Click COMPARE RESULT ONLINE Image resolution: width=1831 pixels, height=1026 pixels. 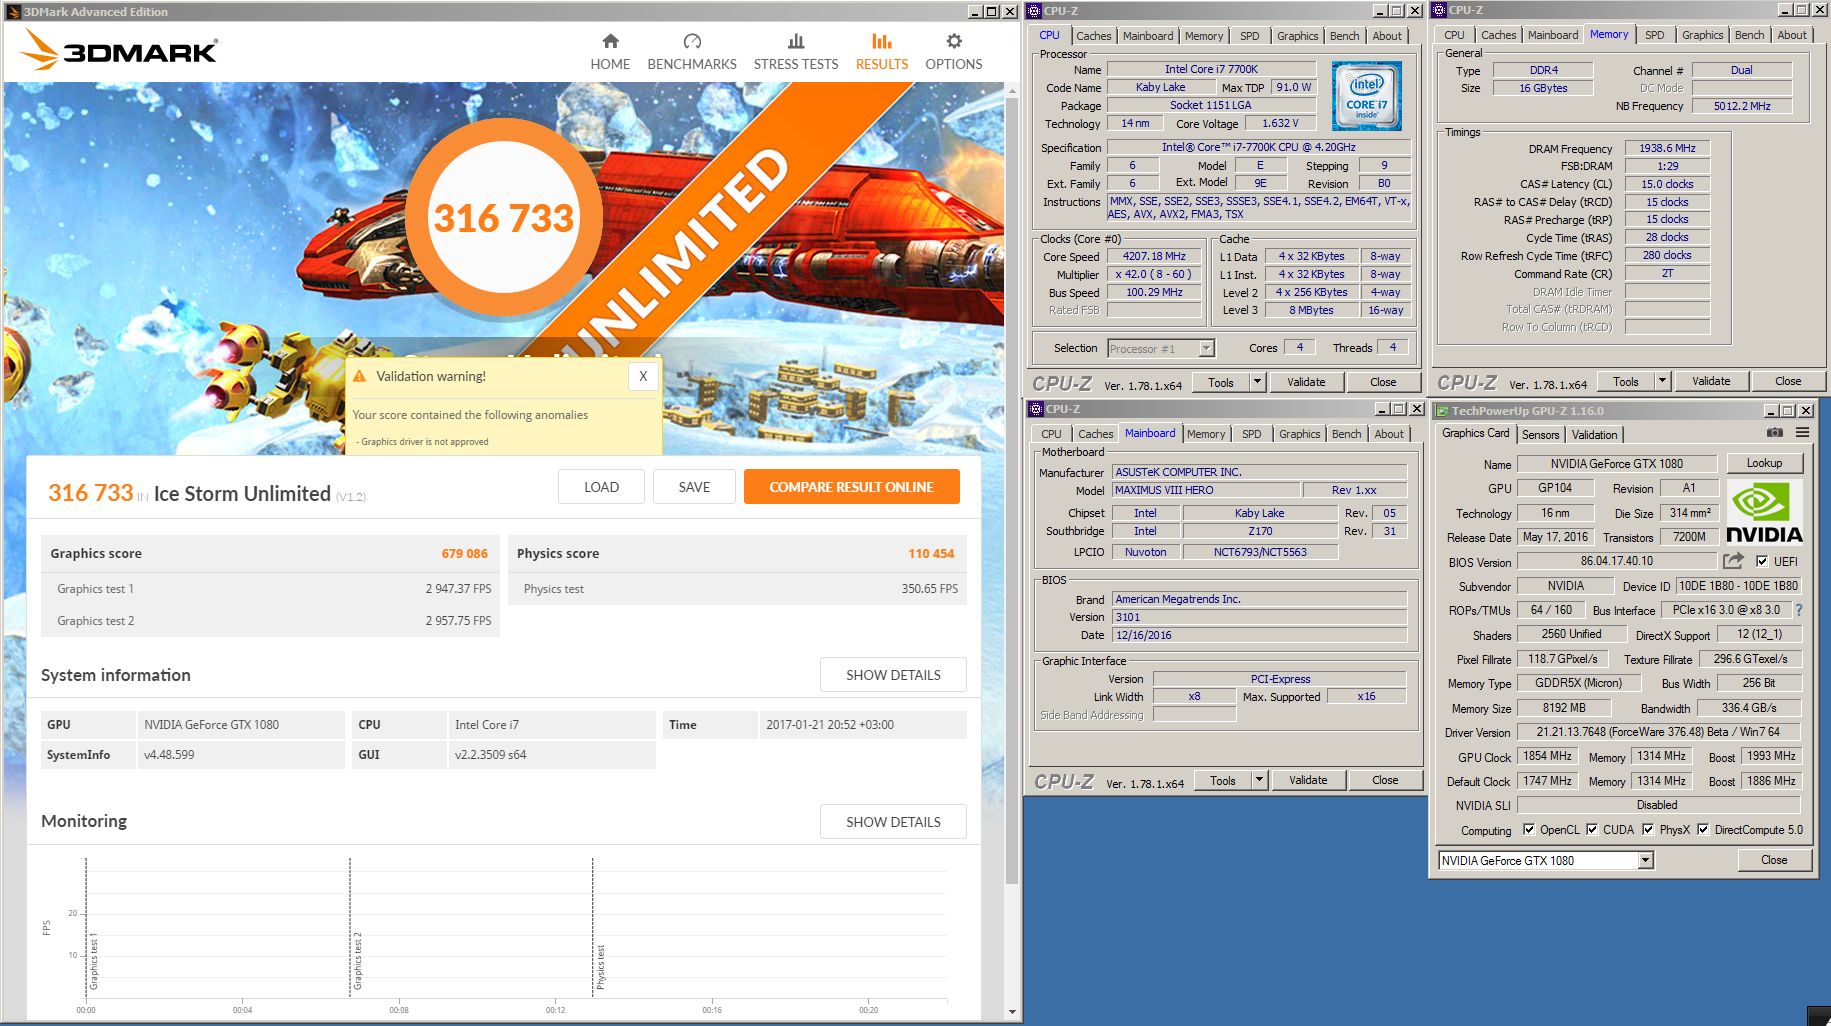(851, 487)
